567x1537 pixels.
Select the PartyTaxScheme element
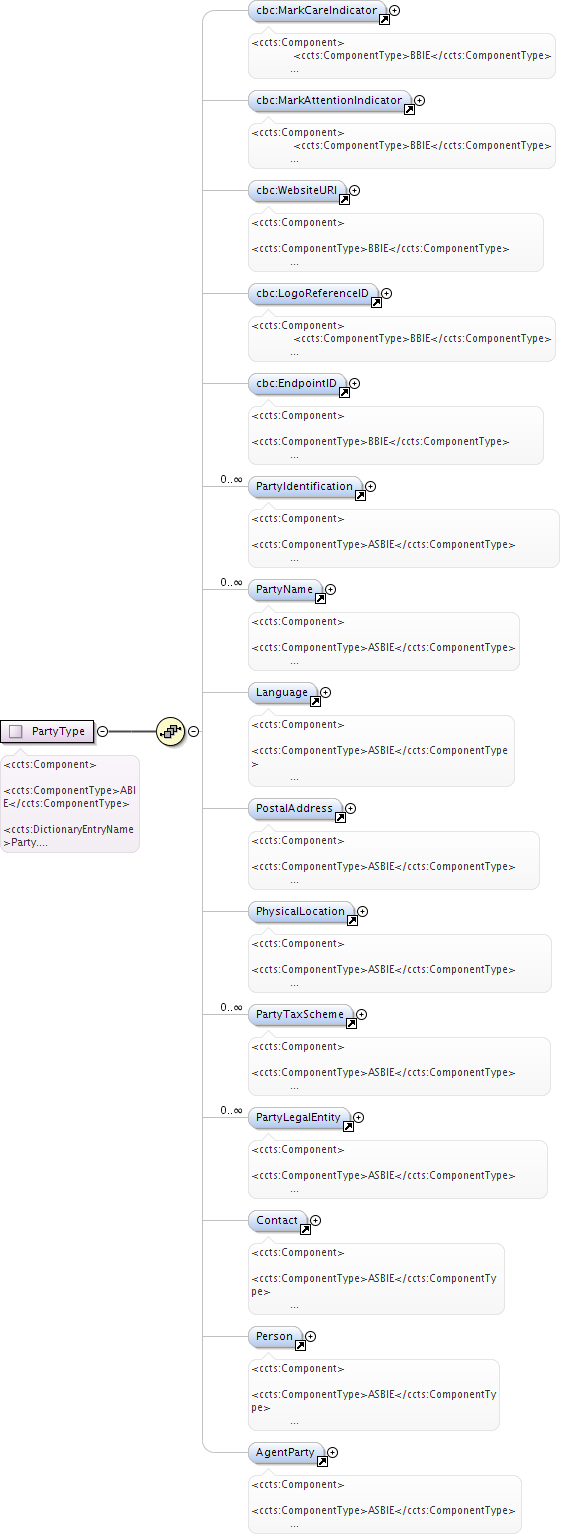301,1015
